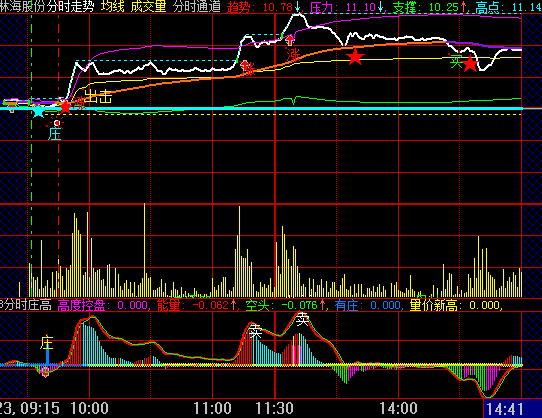Image resolution: width=542 pixels, height=418 pixels.
Task: Click the red up-arrow 涨 marker below the price peak
Action: point(290,40)
